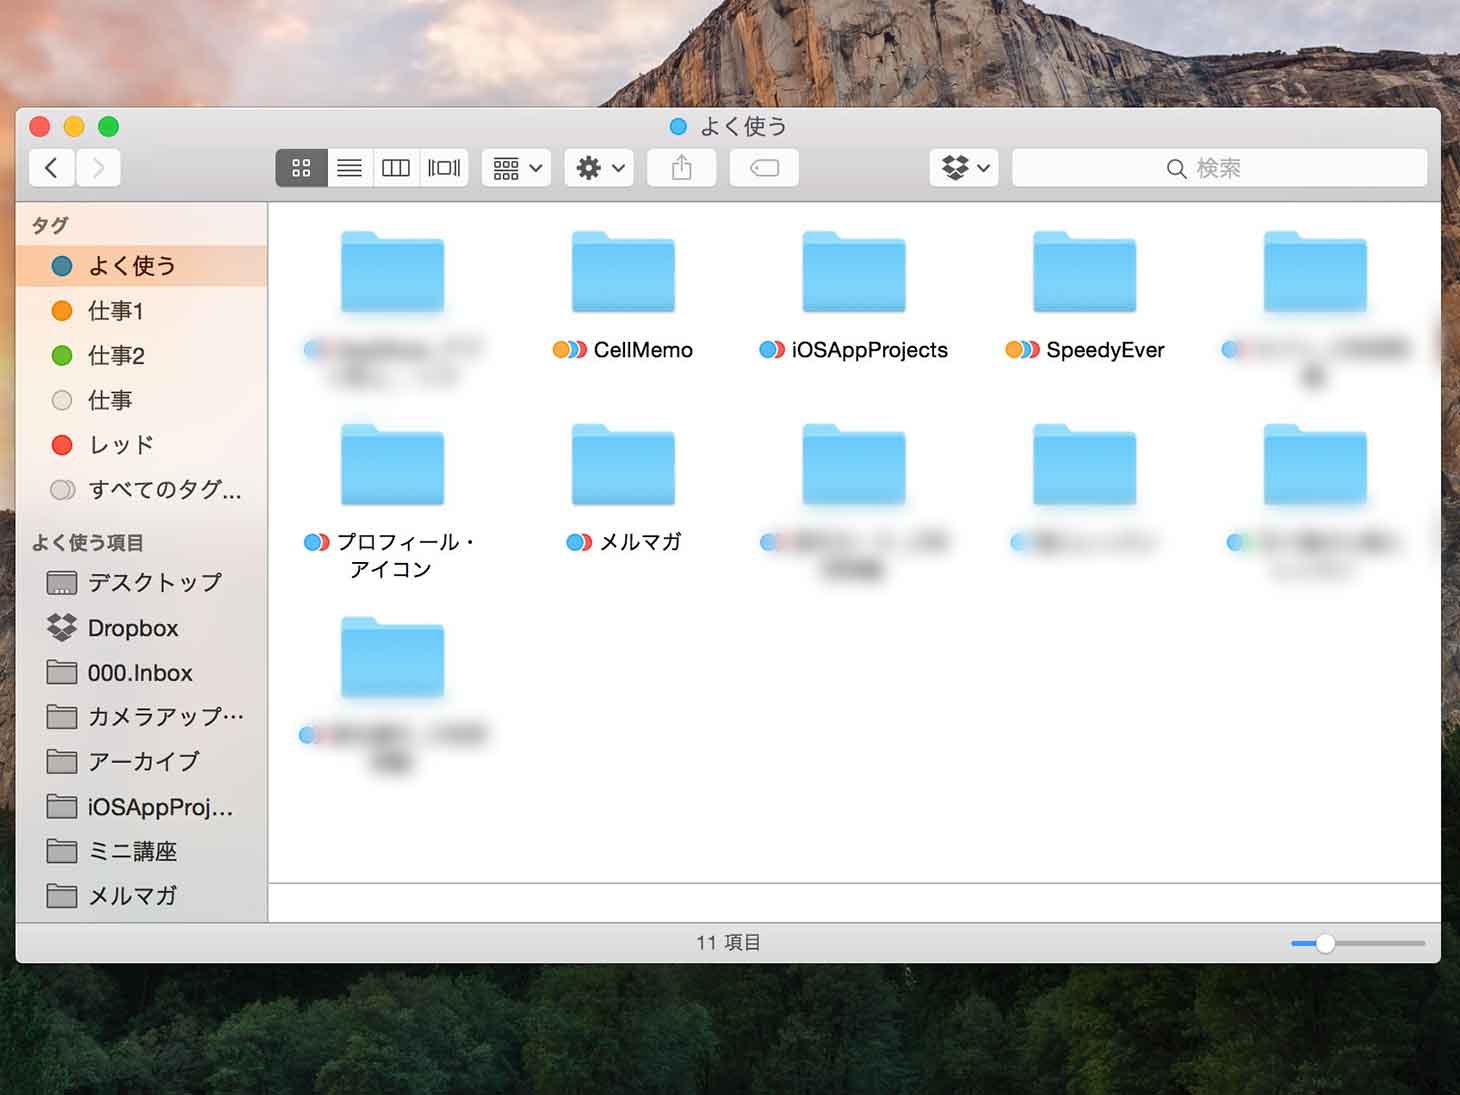Click the よく使う window title

click(x=743, y=126)
